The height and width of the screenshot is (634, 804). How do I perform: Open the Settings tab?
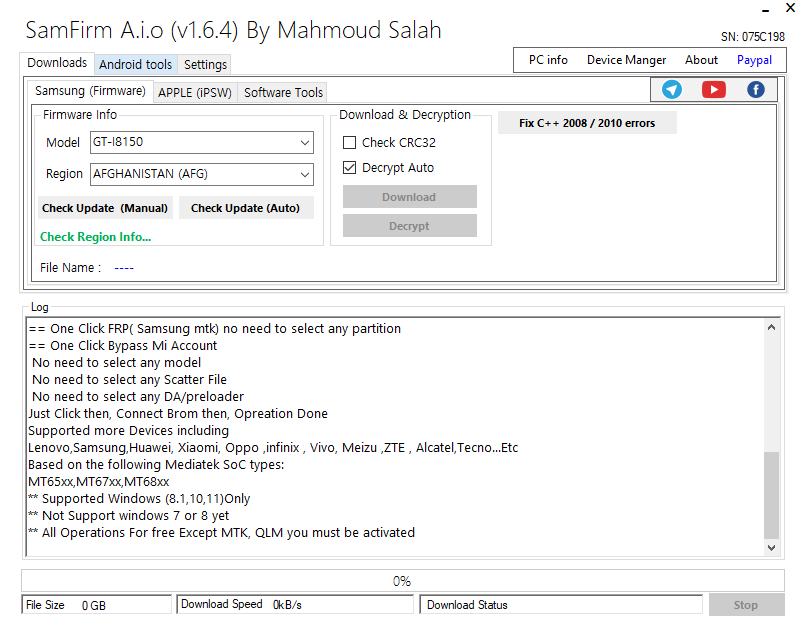click(205, 65)
